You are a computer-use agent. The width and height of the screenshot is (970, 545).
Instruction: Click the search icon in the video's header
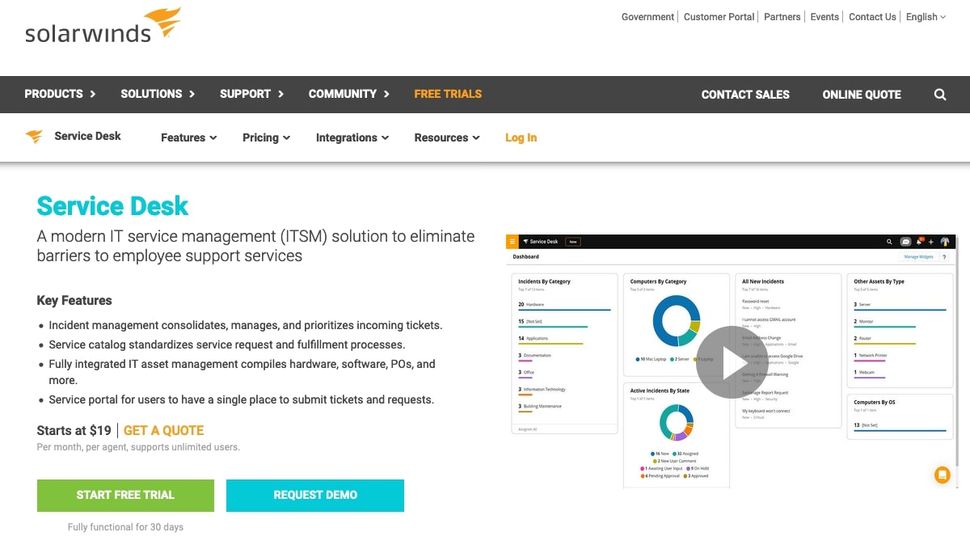(889, 242)
